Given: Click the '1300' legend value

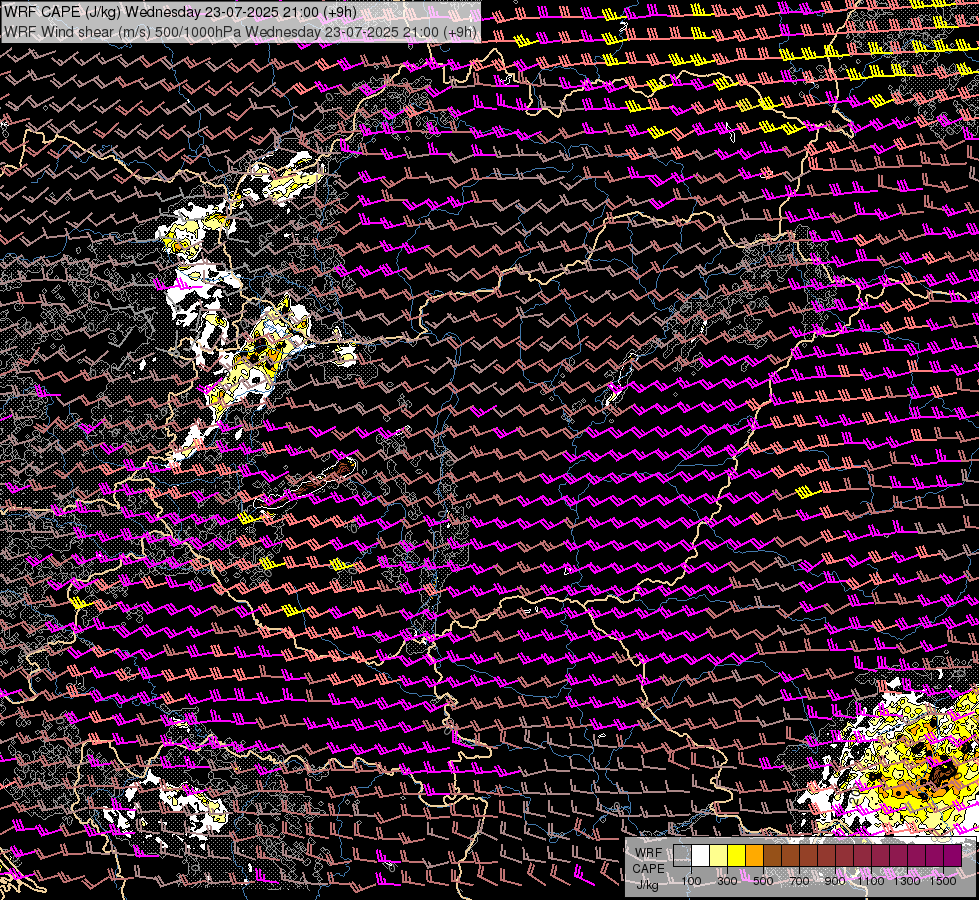Looking at the screenshot, I should point(907,881).
